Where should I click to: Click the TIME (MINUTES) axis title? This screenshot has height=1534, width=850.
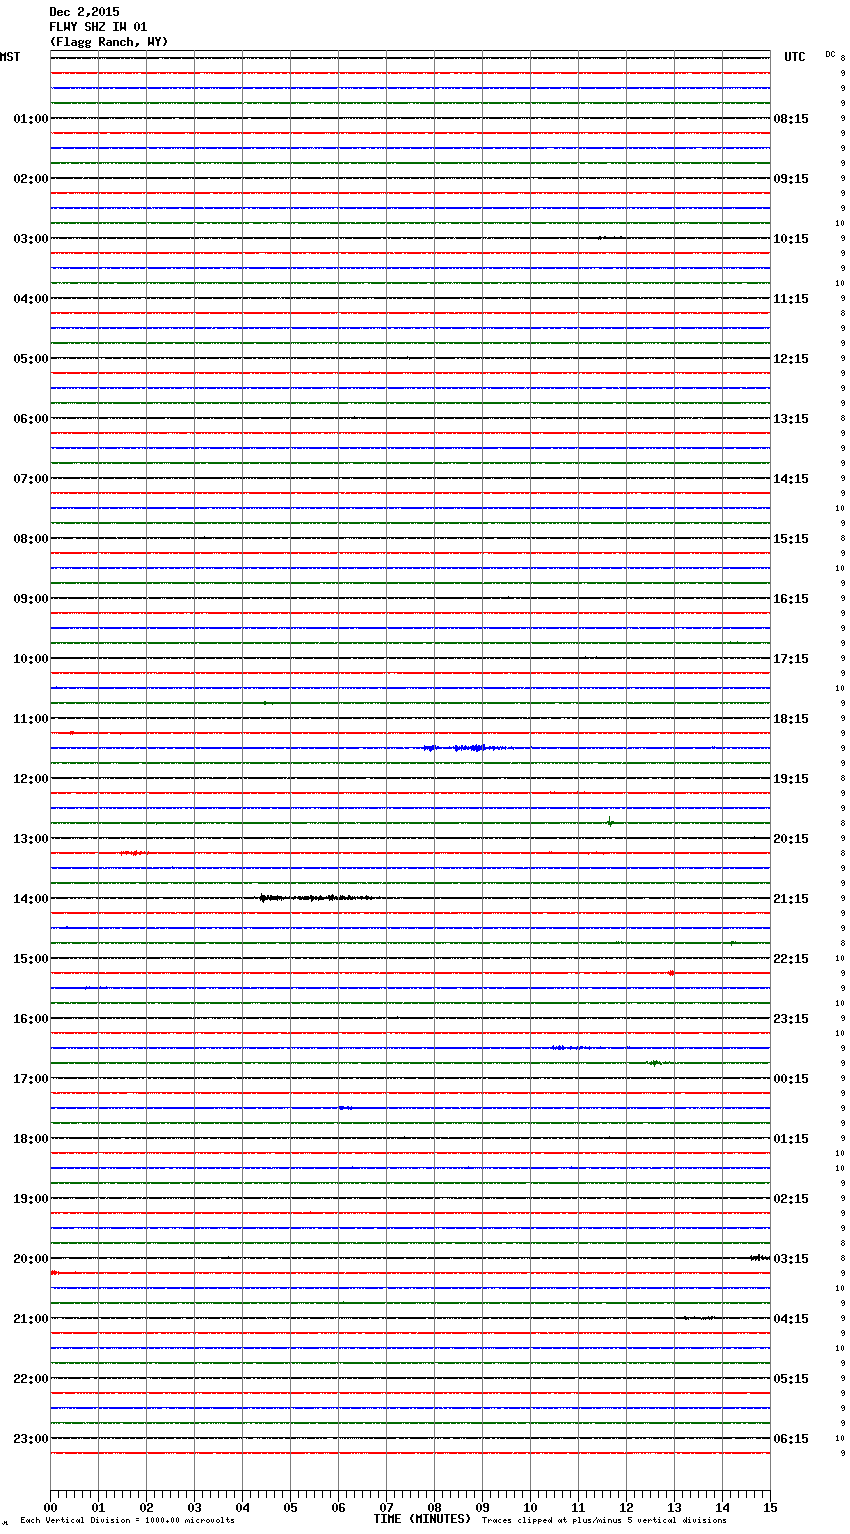point(422,1519)
